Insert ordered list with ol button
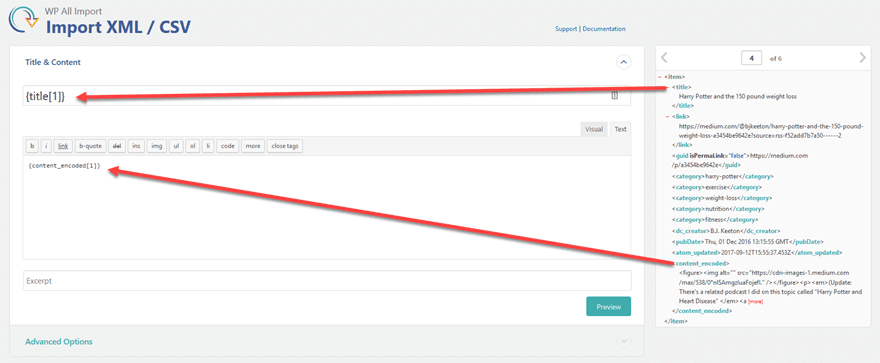Viewport: 880px width, 363px height. 192,146
